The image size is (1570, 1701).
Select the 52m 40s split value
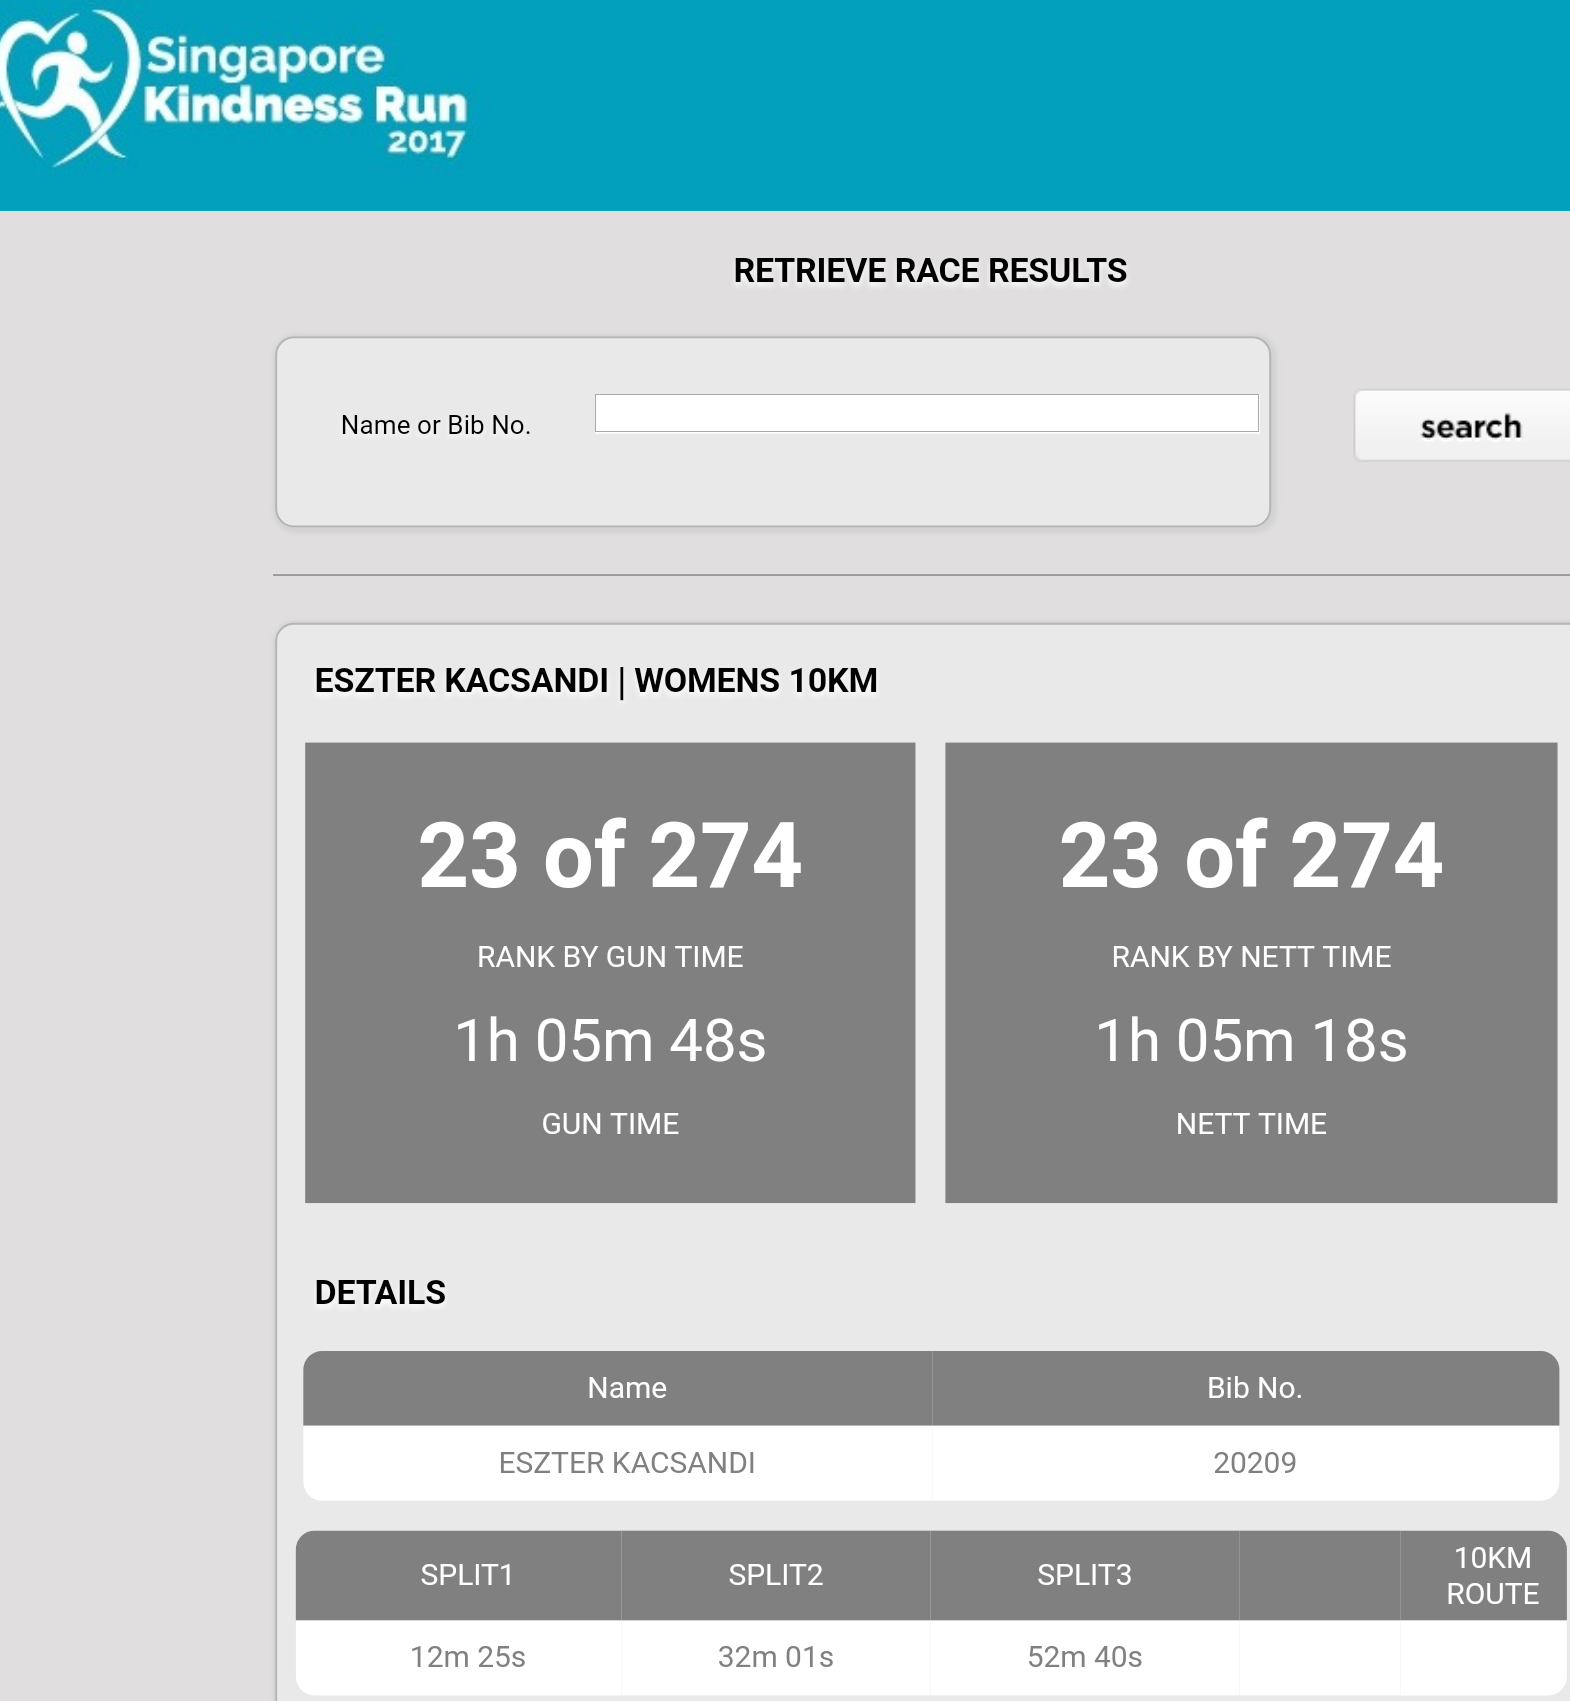[1084, 1657]
